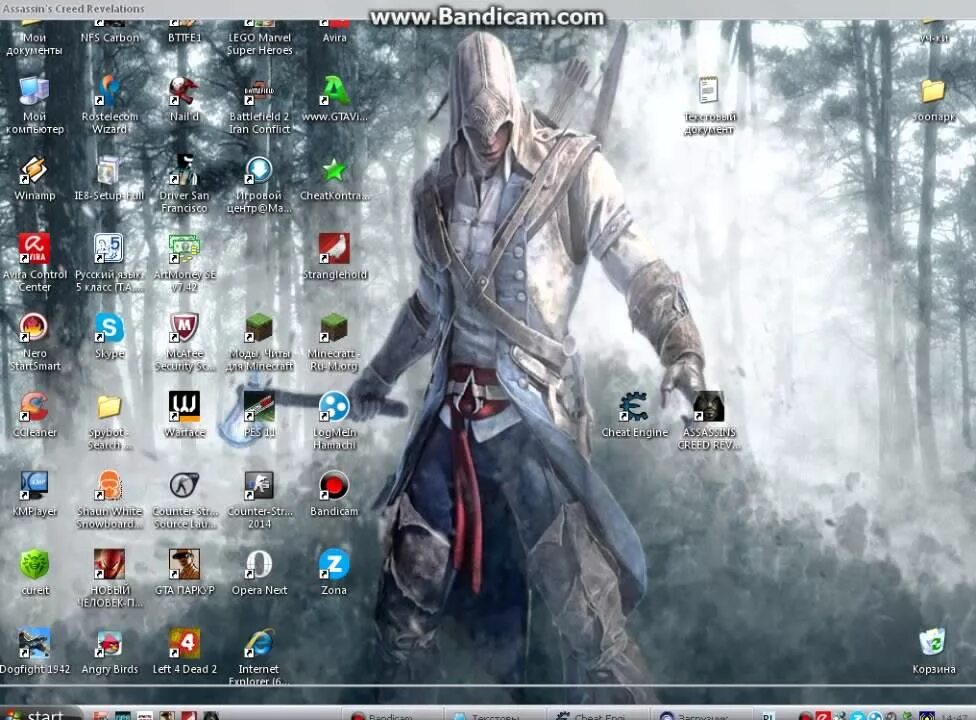The height and width of the screenshot is (720, 976).
Task: Launch CCleaner from the desktop
Action: 34,407
